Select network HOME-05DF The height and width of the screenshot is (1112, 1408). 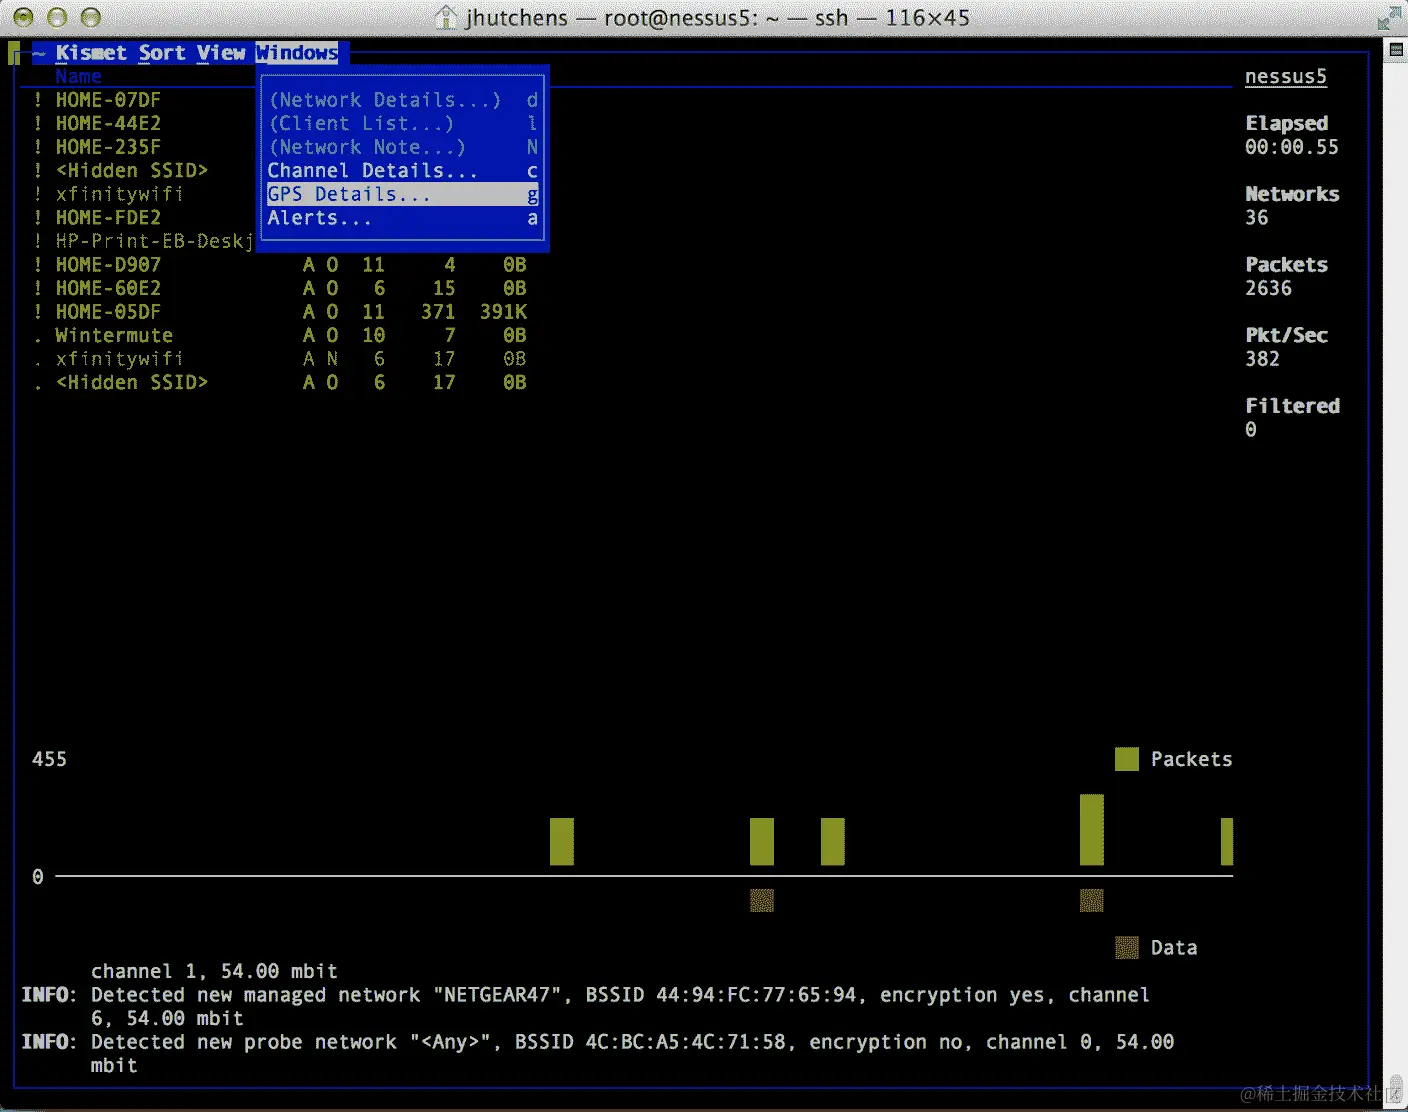click(279, 312)
